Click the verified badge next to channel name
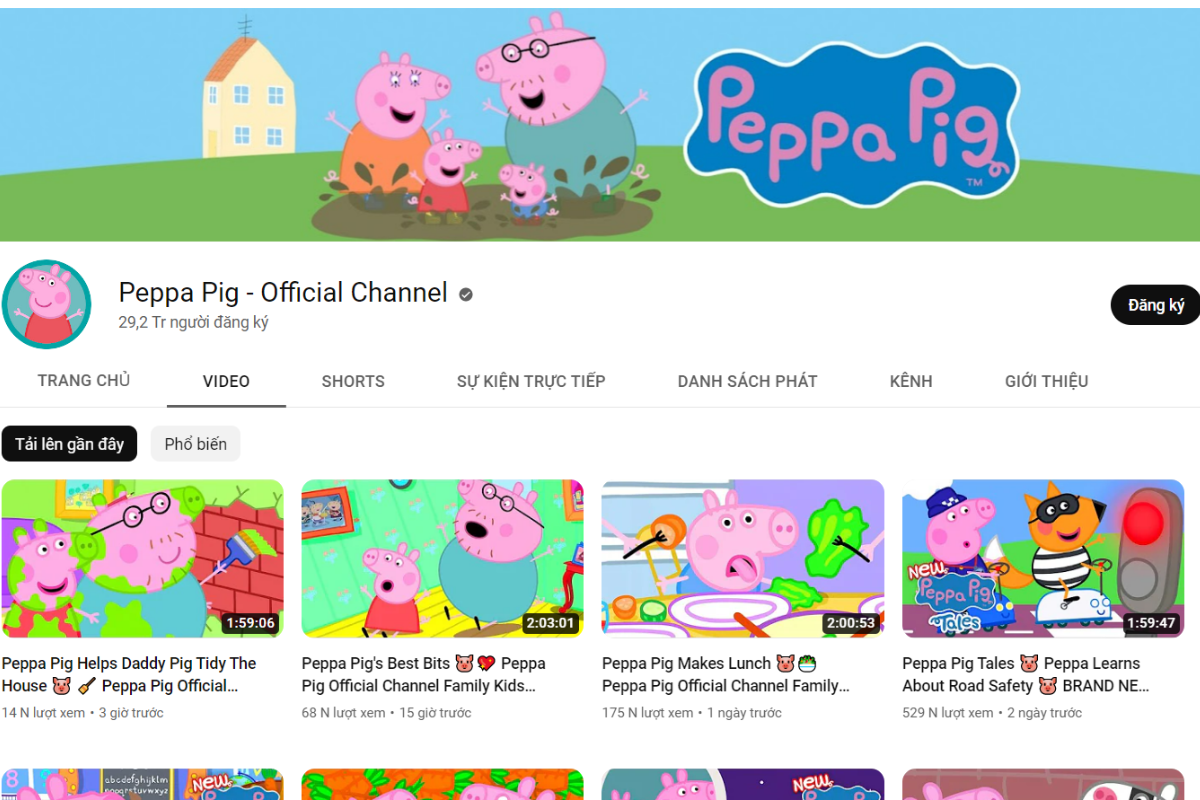 point(466,294)
